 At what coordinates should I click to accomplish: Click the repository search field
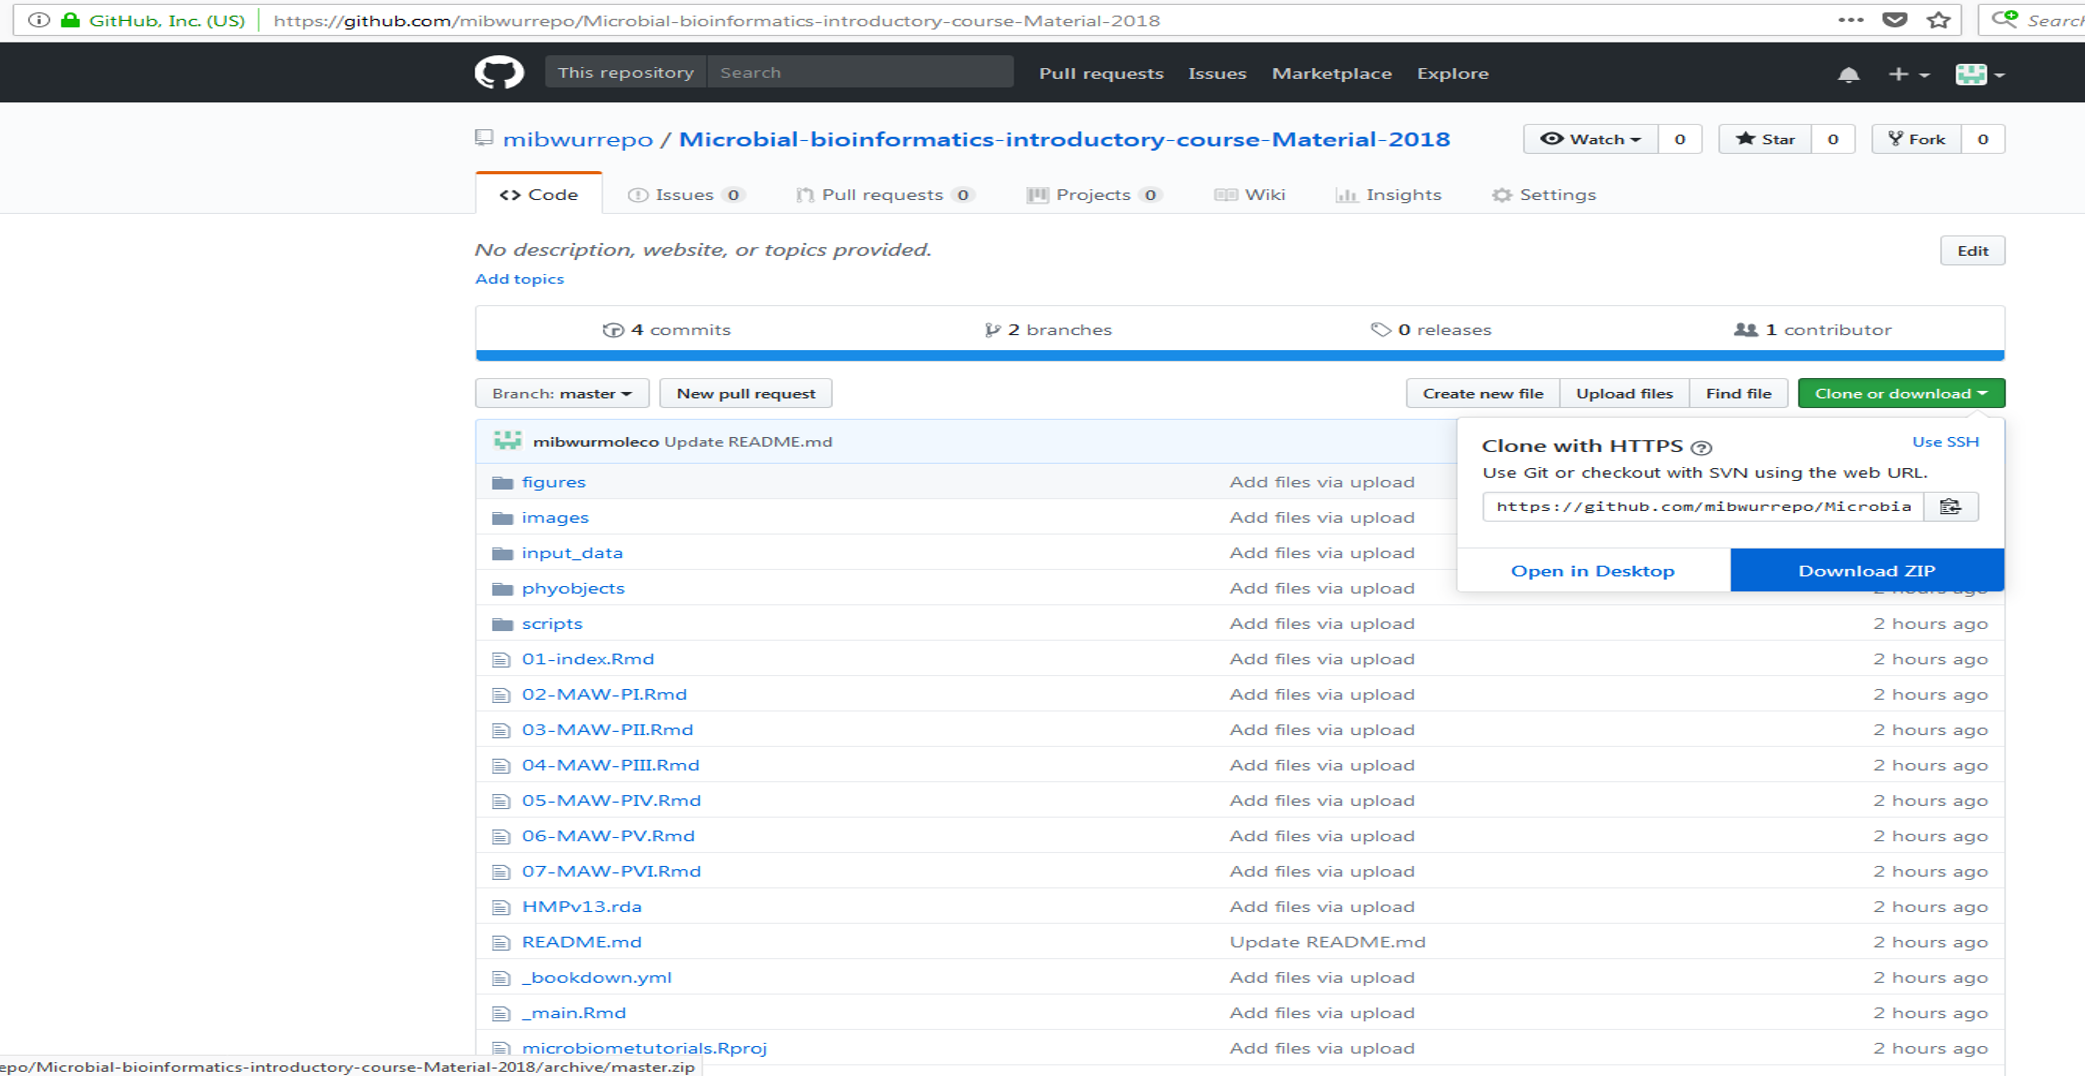point(860,73)
